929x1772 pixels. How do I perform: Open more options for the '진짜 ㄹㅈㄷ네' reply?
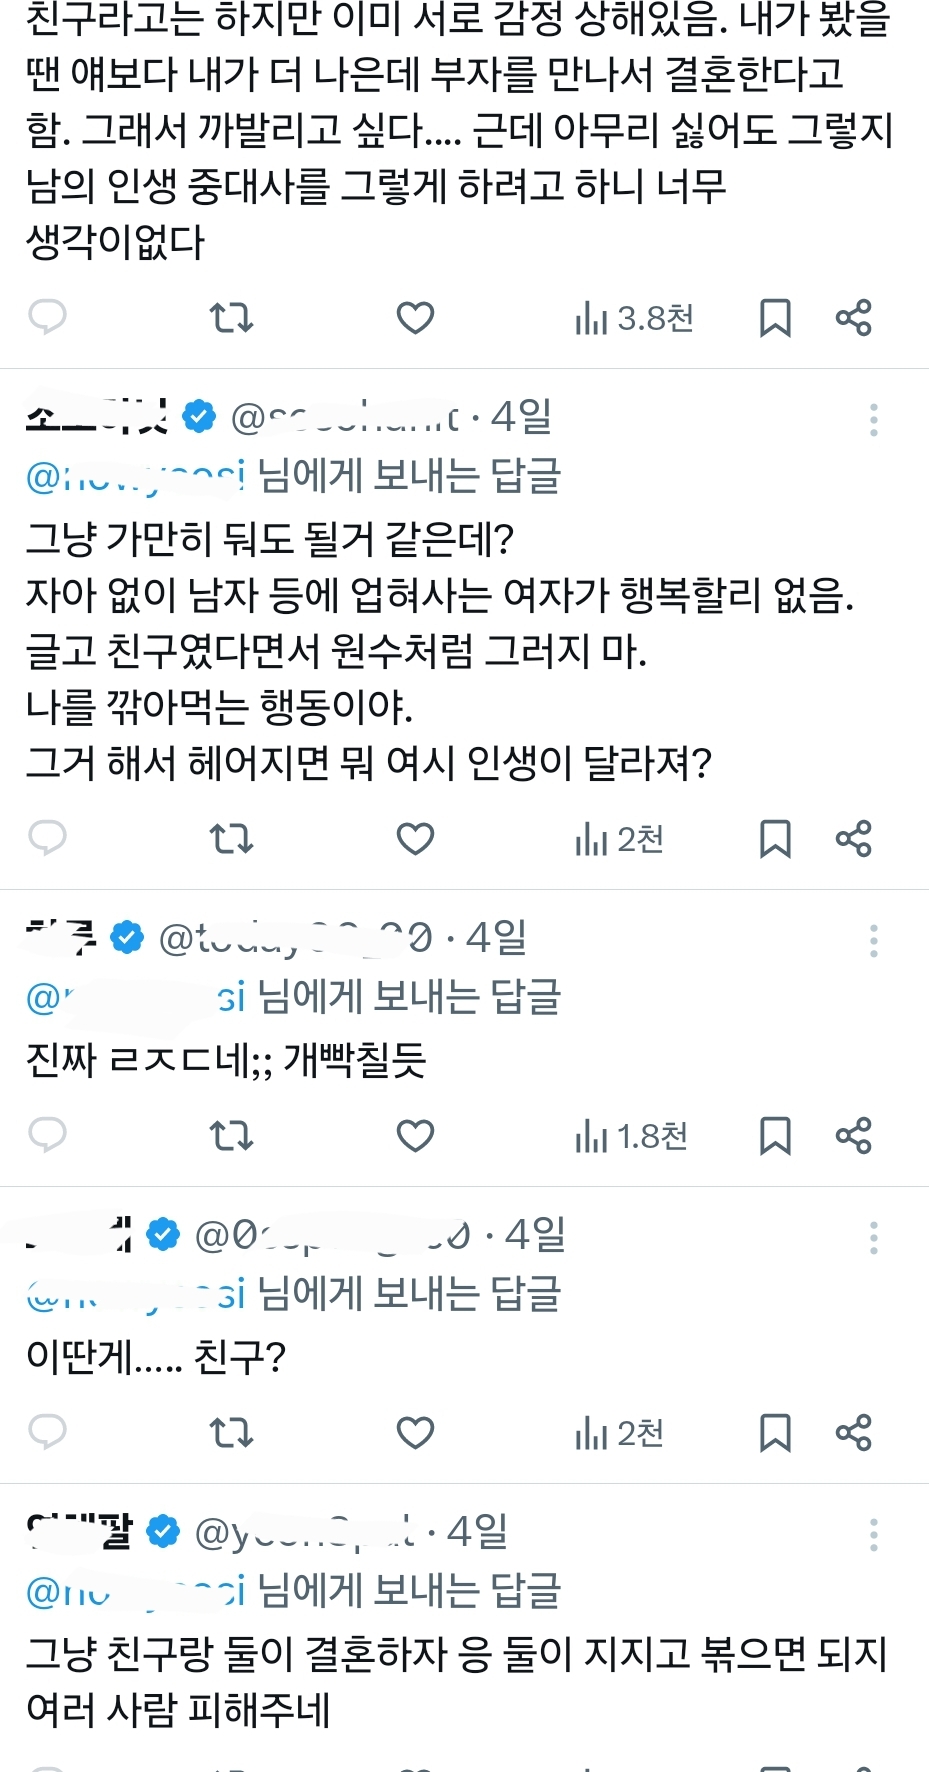(873, 941)
